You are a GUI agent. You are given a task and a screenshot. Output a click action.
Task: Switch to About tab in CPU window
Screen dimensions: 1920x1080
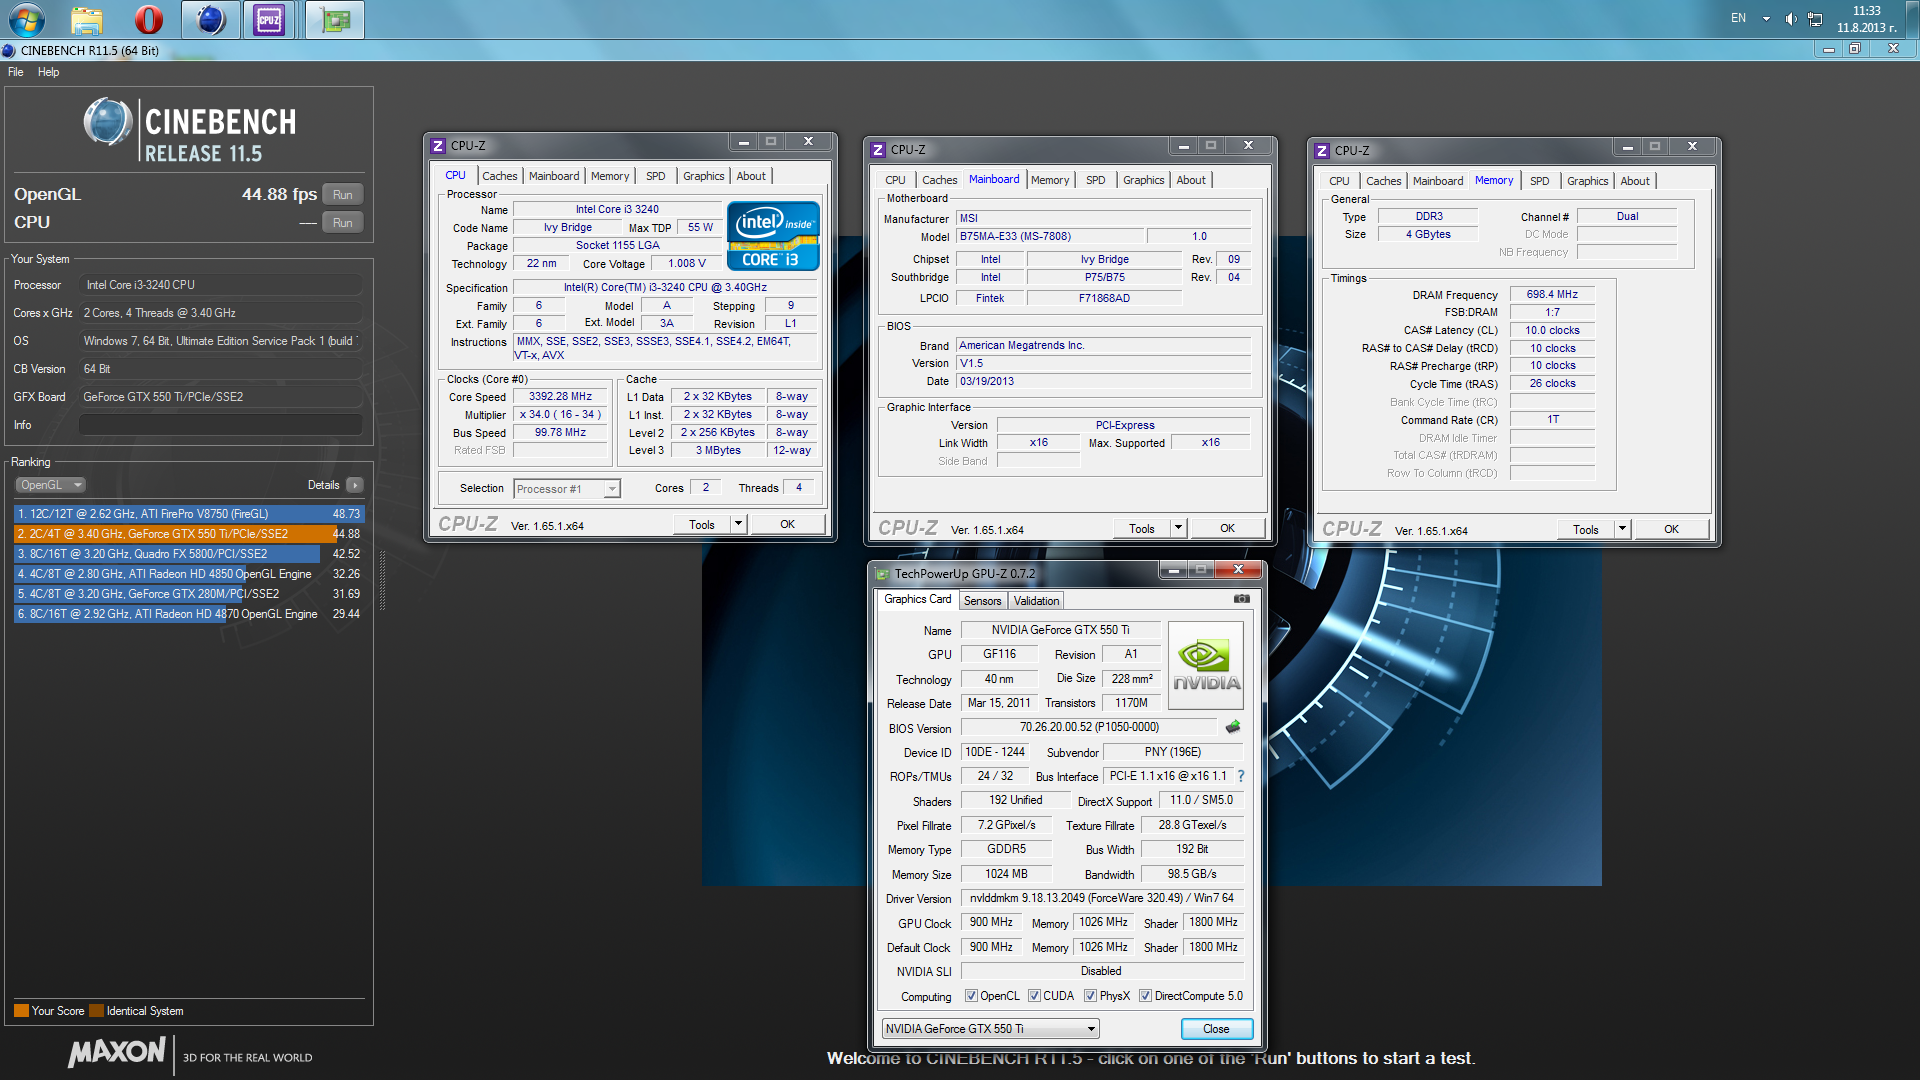tap(751, 176)
